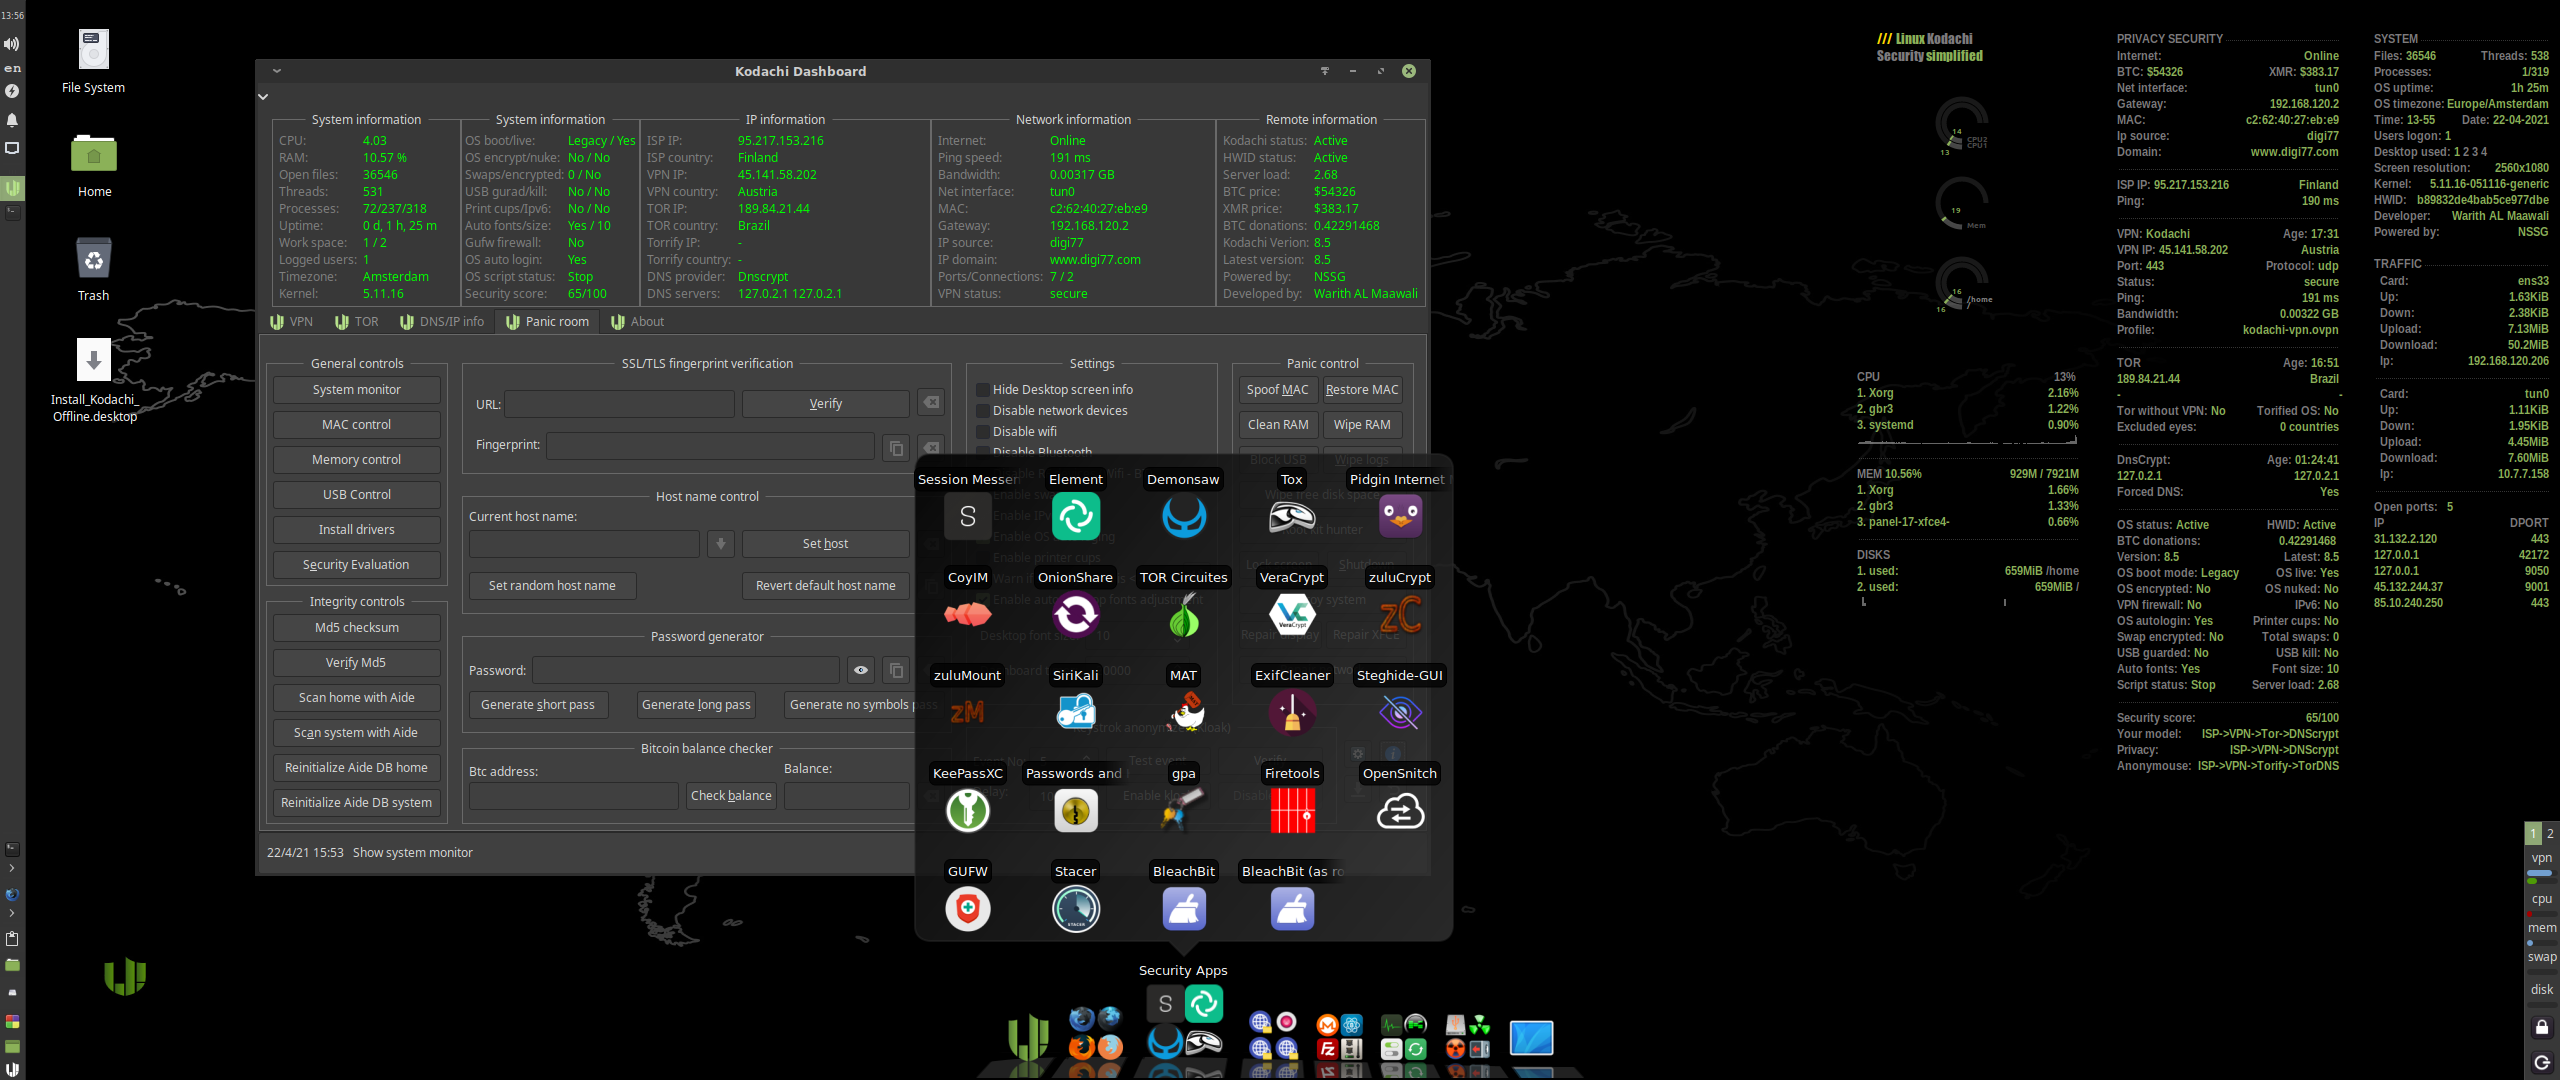The height and width of the screenshot is (1080, 2560).
Task: Launch Passwords and Keys icon
Action: click(1075, 810)
